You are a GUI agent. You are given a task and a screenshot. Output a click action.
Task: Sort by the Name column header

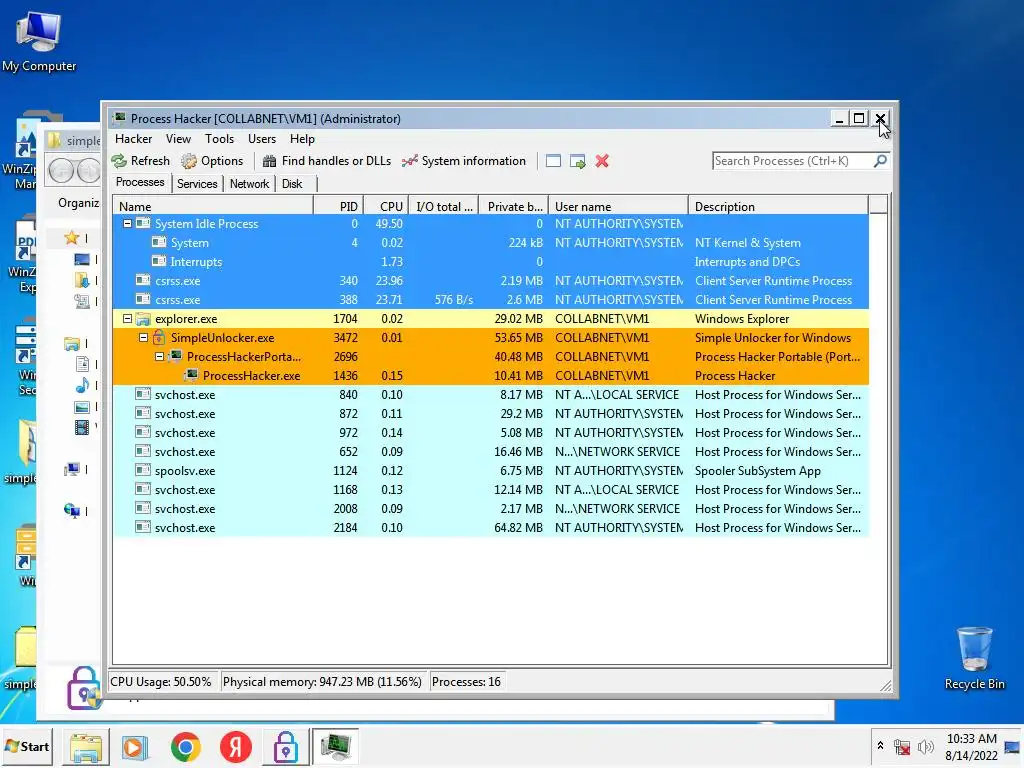pyautogui.click(x=214, y=206)
